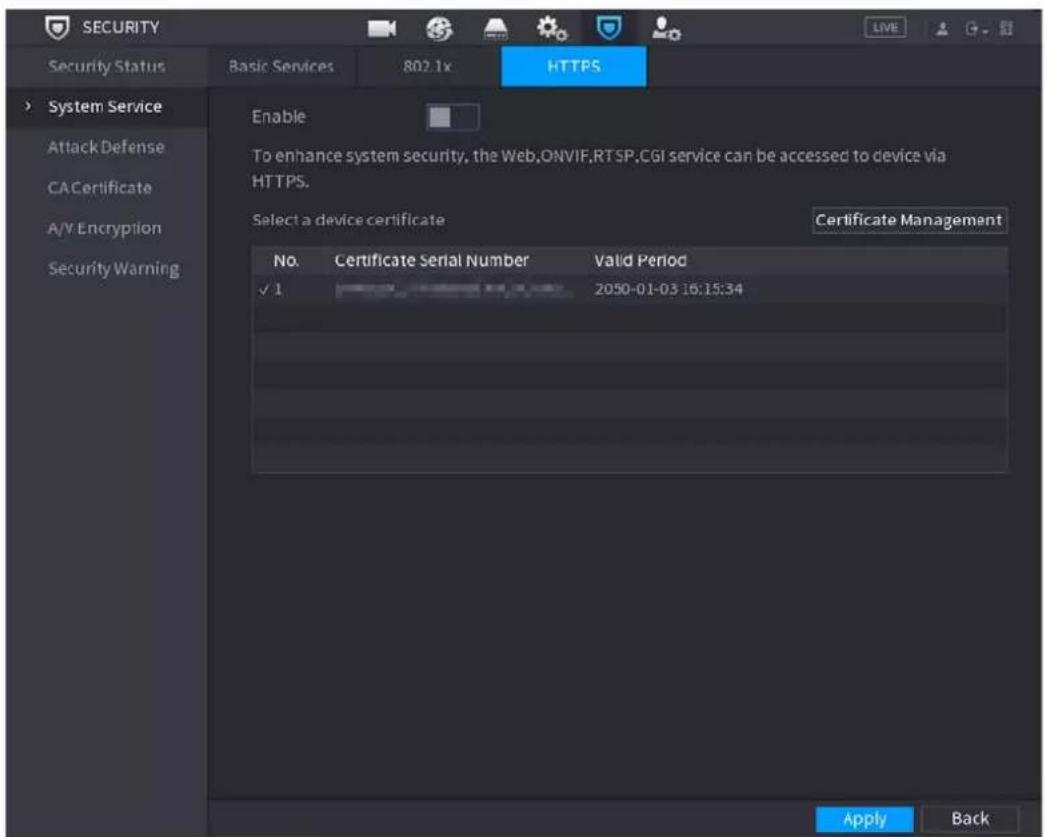Select the HTTPS tab
This screenshot has width=1045, height=837.
point(573,67)
